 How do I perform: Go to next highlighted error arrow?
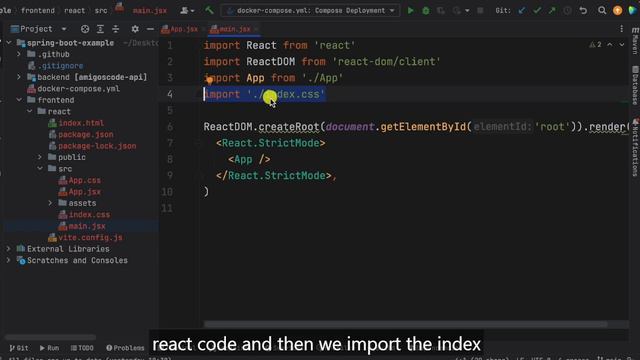click(622, 44)
